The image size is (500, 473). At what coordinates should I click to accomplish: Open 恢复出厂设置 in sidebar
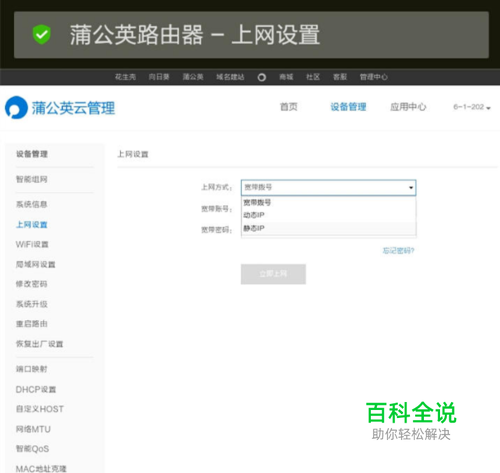pos(39,344)
